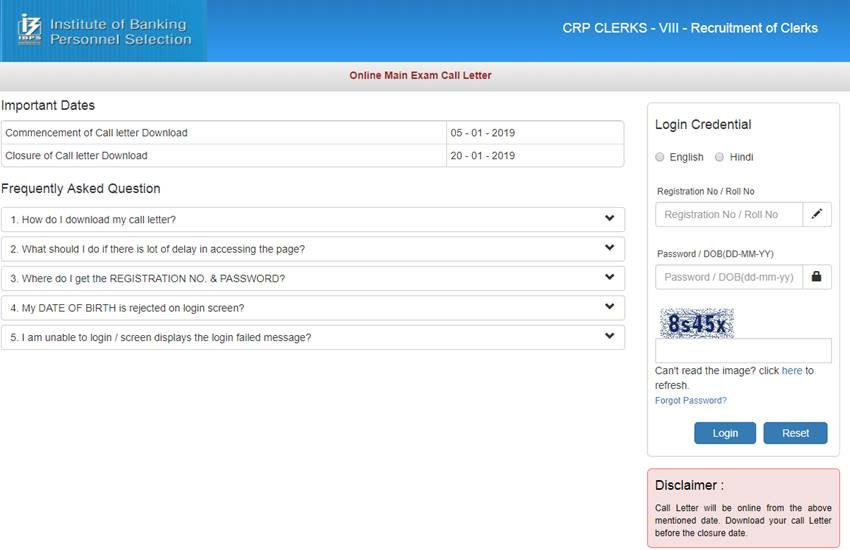Click the IBPS logo in the header
850x550 pixels.
tap(30, 30)
